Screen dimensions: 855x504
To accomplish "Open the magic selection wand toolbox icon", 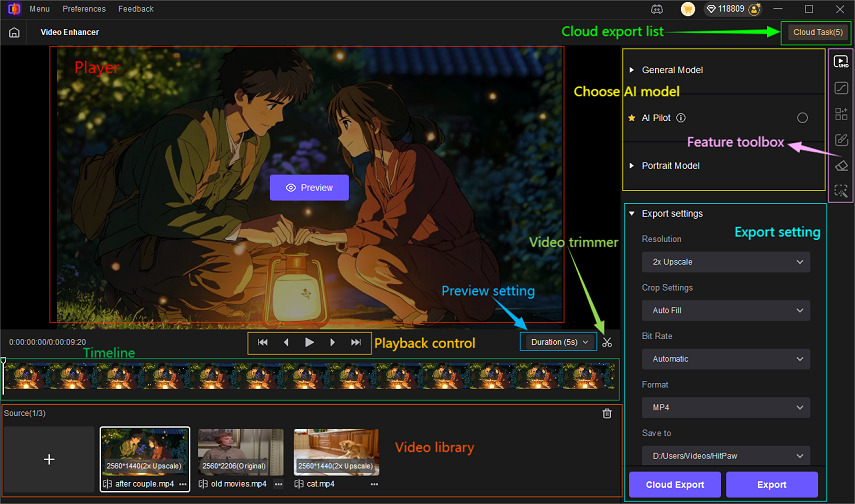I will [x=841, y=190].
